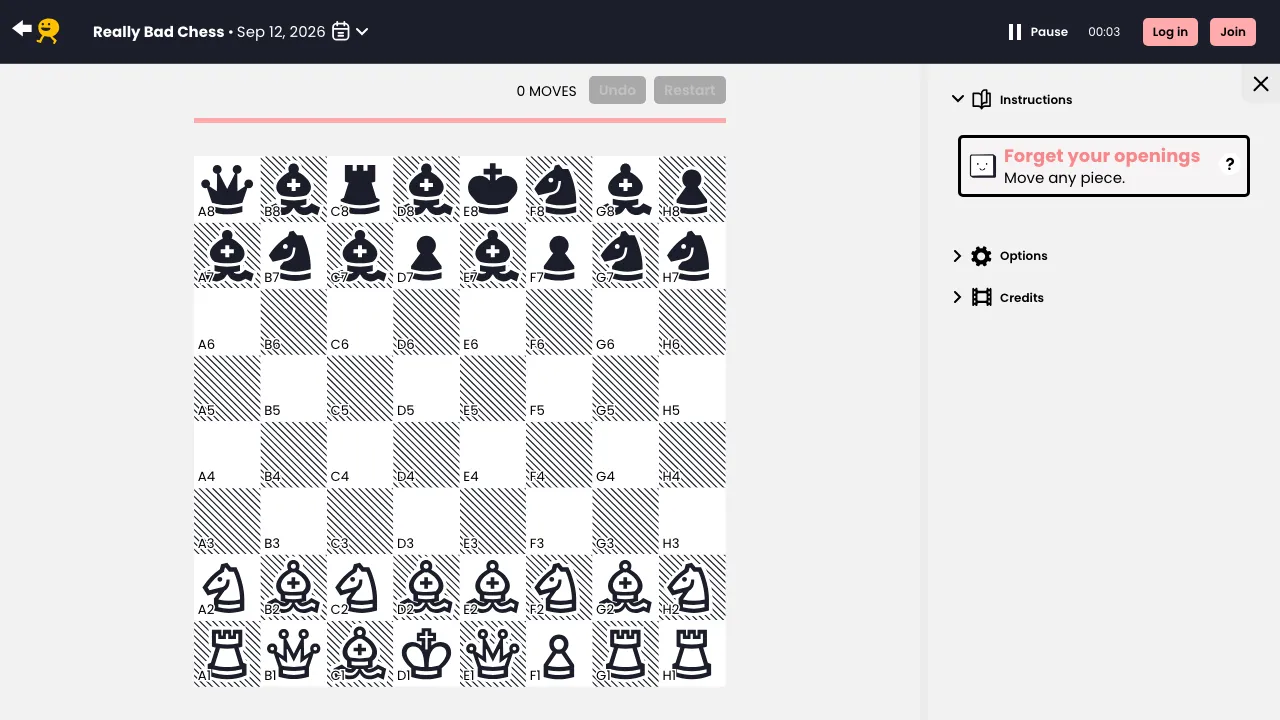The width and height of the screenshot is (1280, 720).
Task: Click the 0 MOVES counter text
Action: point(546,91)
